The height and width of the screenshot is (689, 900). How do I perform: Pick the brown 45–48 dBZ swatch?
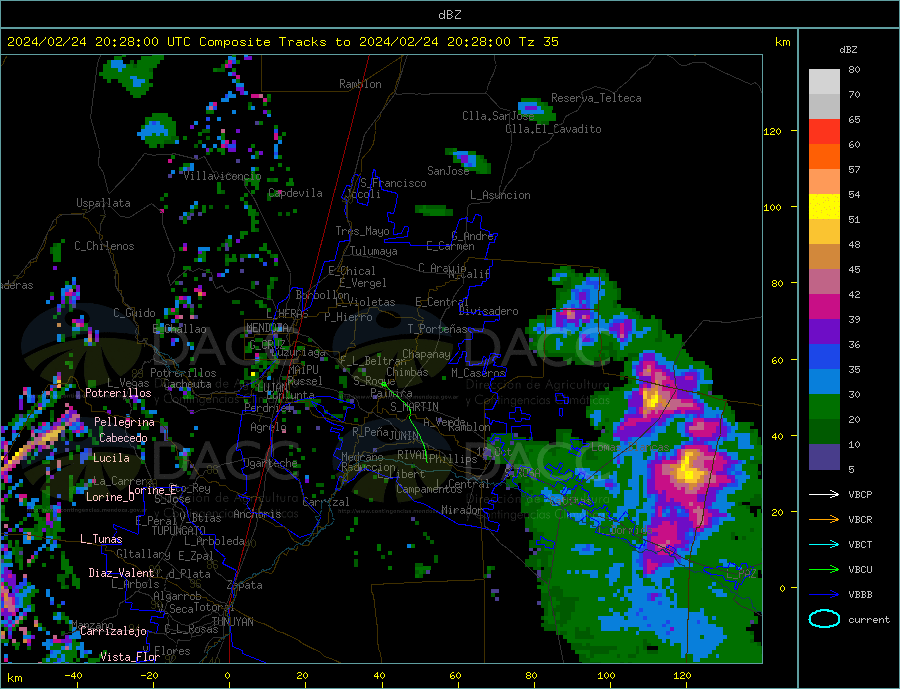point(824,257)
